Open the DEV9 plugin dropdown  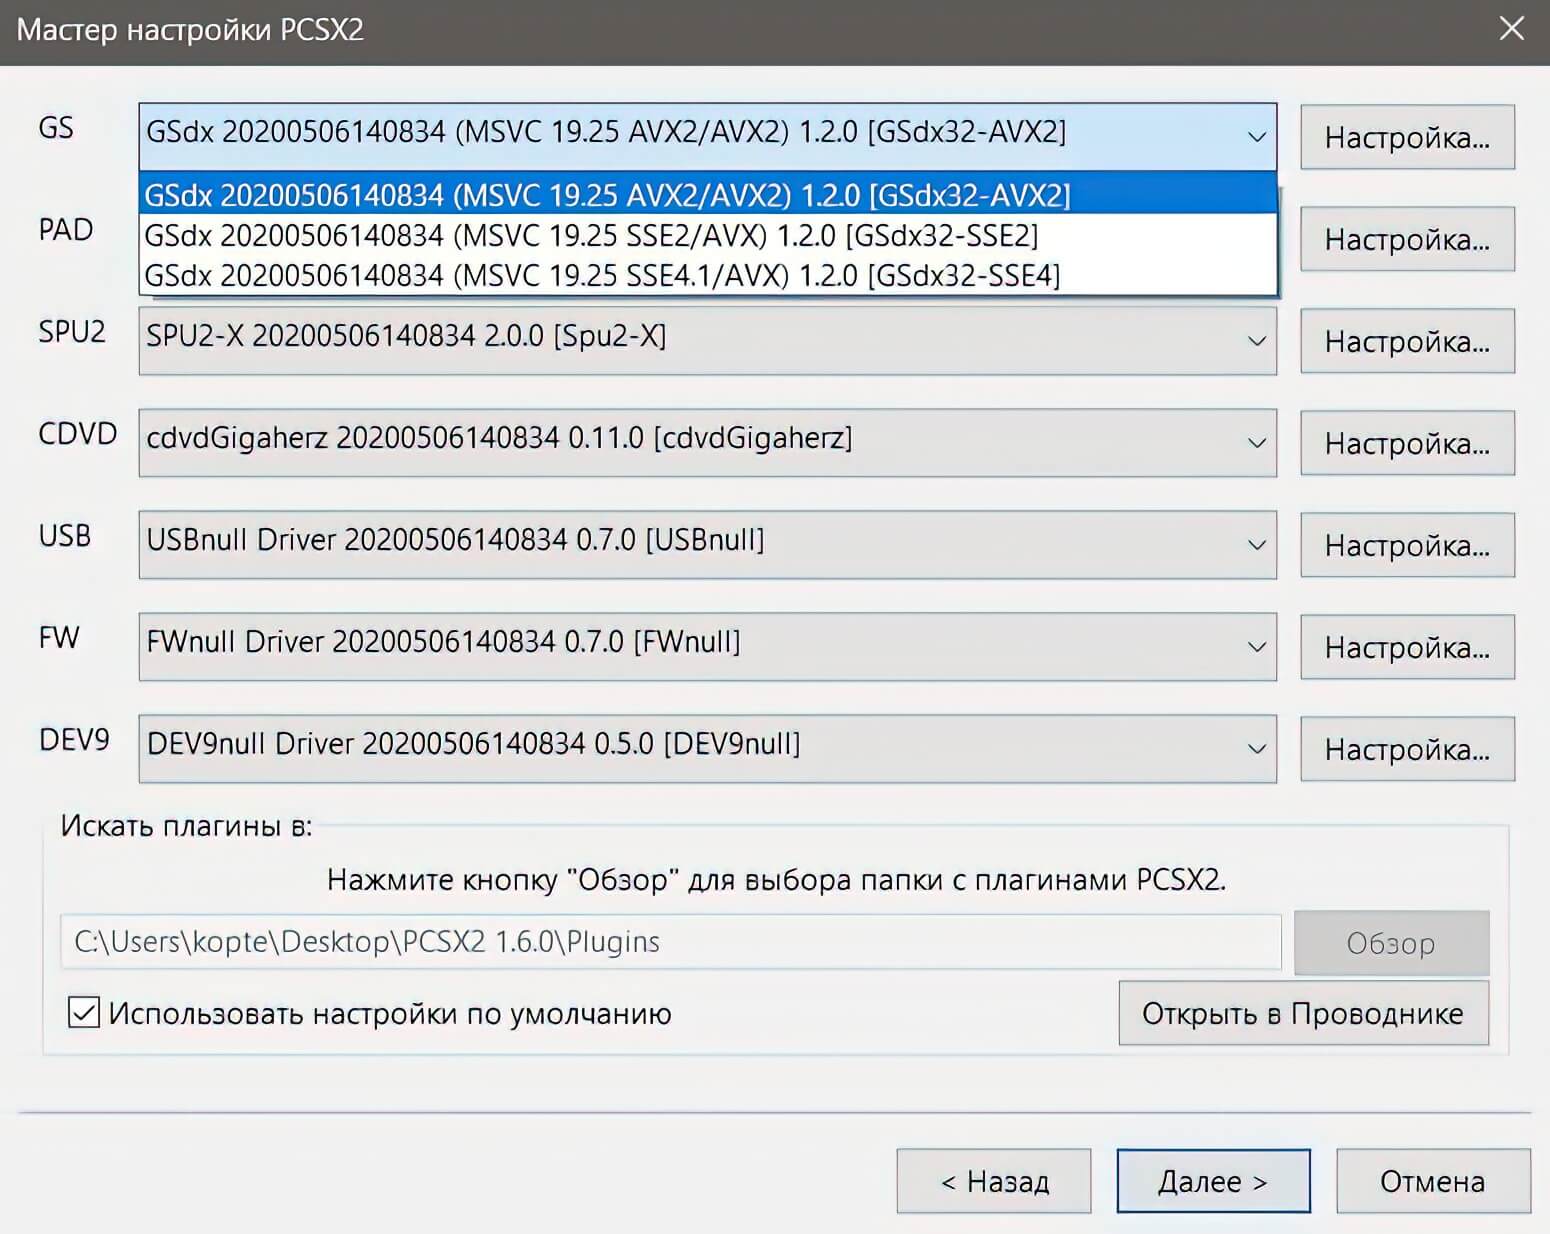(708, 749)
